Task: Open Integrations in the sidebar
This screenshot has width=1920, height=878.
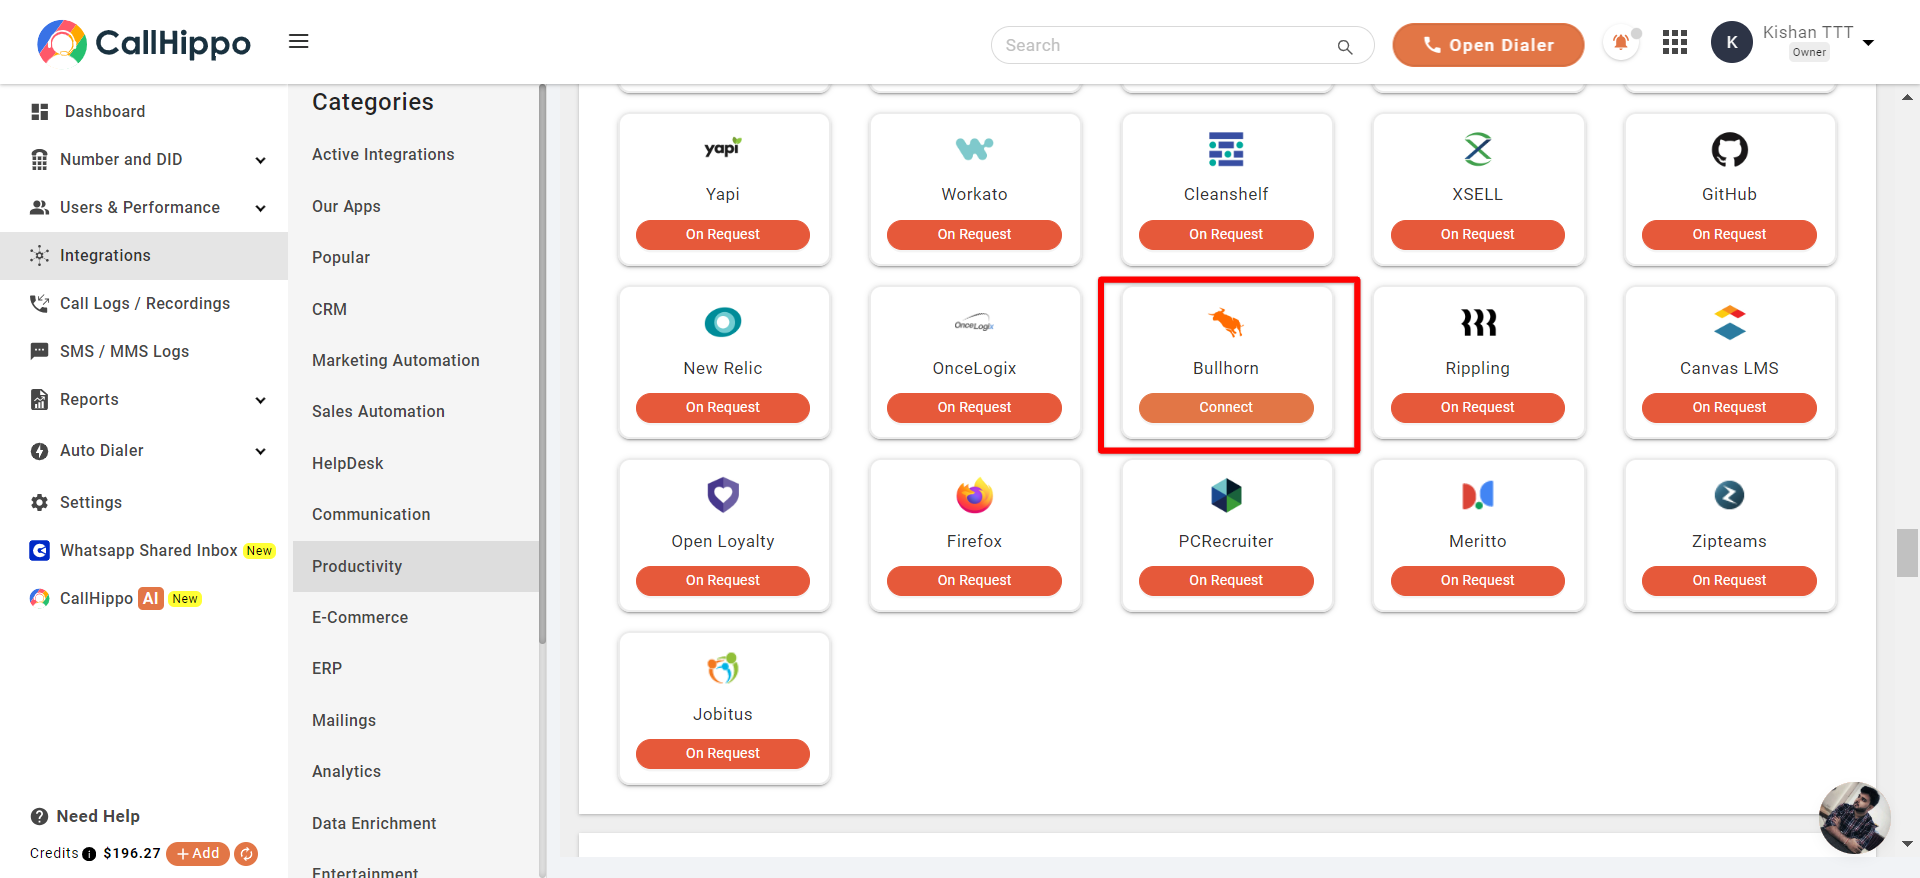Action: [x=144, y=256]
